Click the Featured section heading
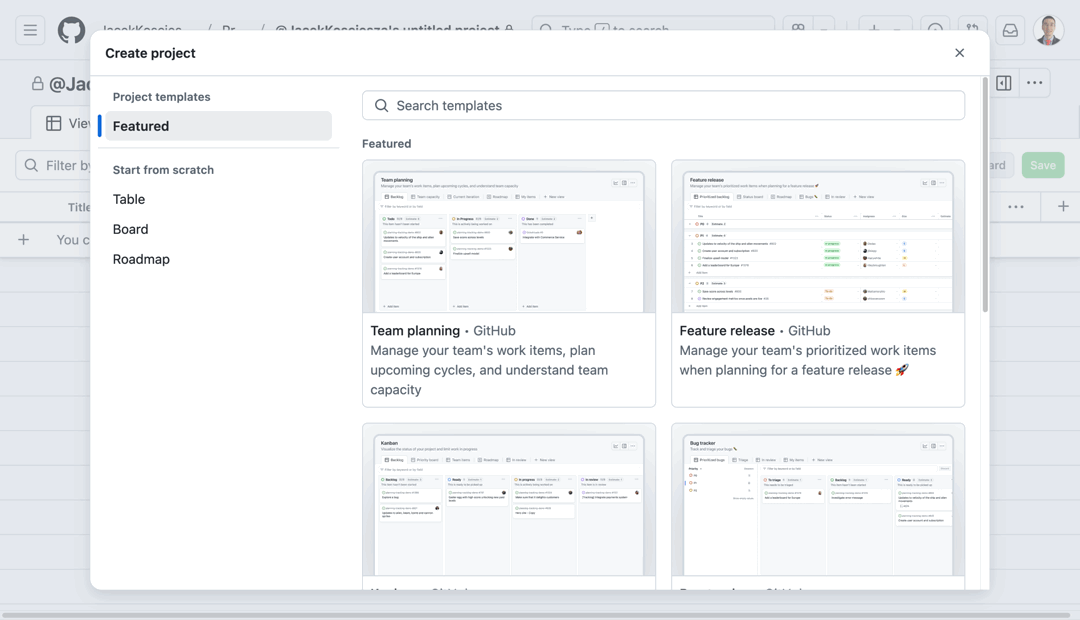This screenshot has height=620, width=1080. click(x=386, y=144)
